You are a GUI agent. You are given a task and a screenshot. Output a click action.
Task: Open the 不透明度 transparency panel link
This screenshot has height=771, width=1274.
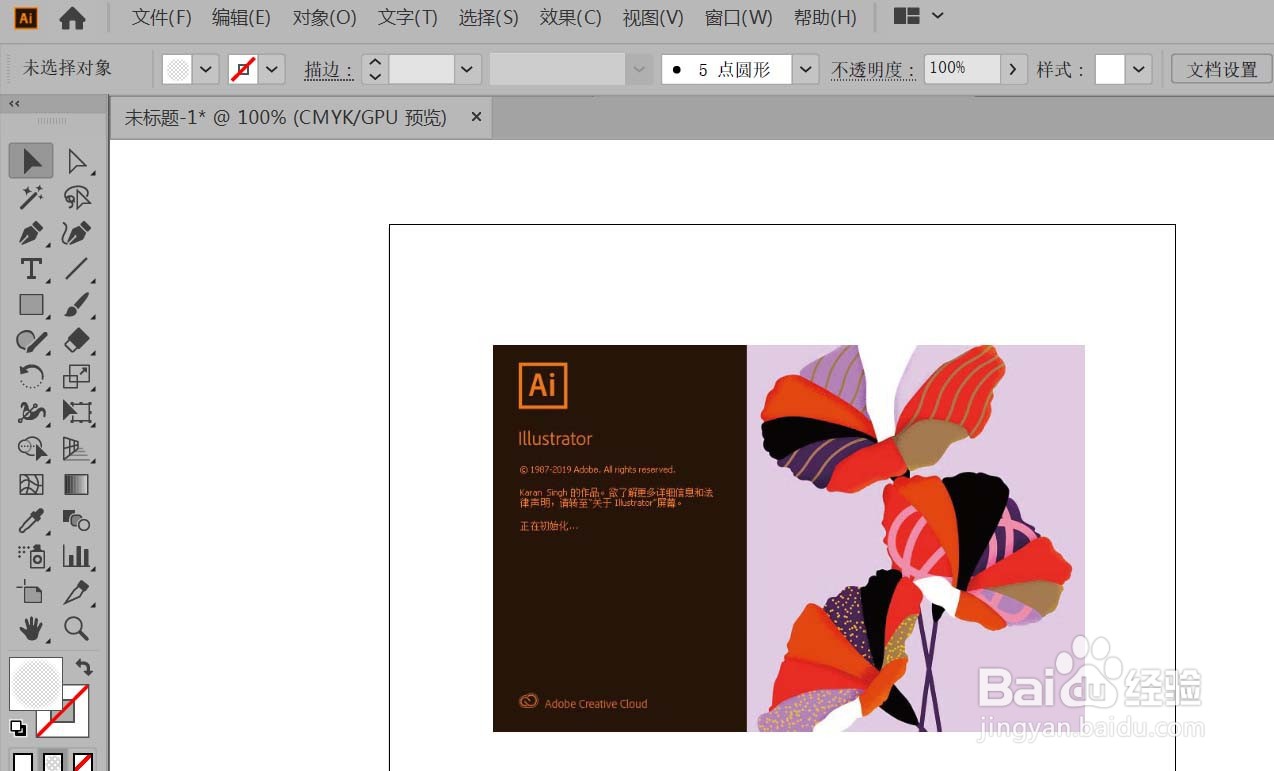[873, 70]
